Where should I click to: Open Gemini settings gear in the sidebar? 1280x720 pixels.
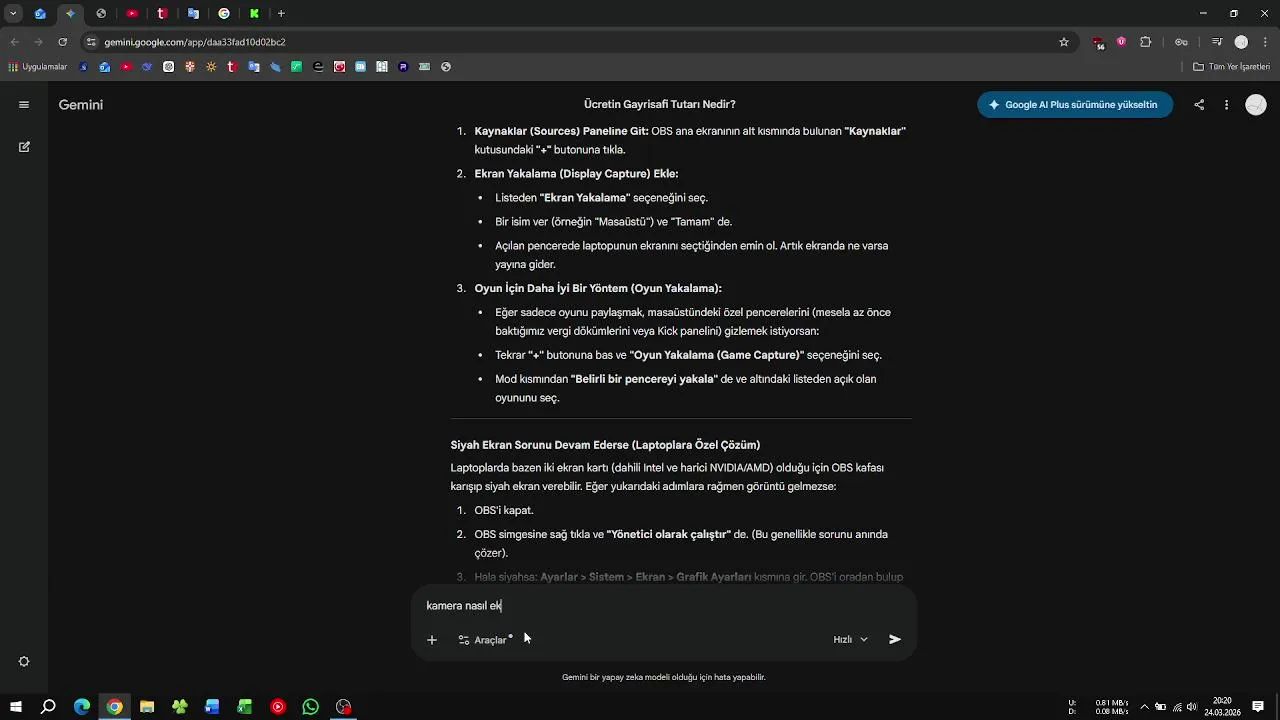pos(24,662)
